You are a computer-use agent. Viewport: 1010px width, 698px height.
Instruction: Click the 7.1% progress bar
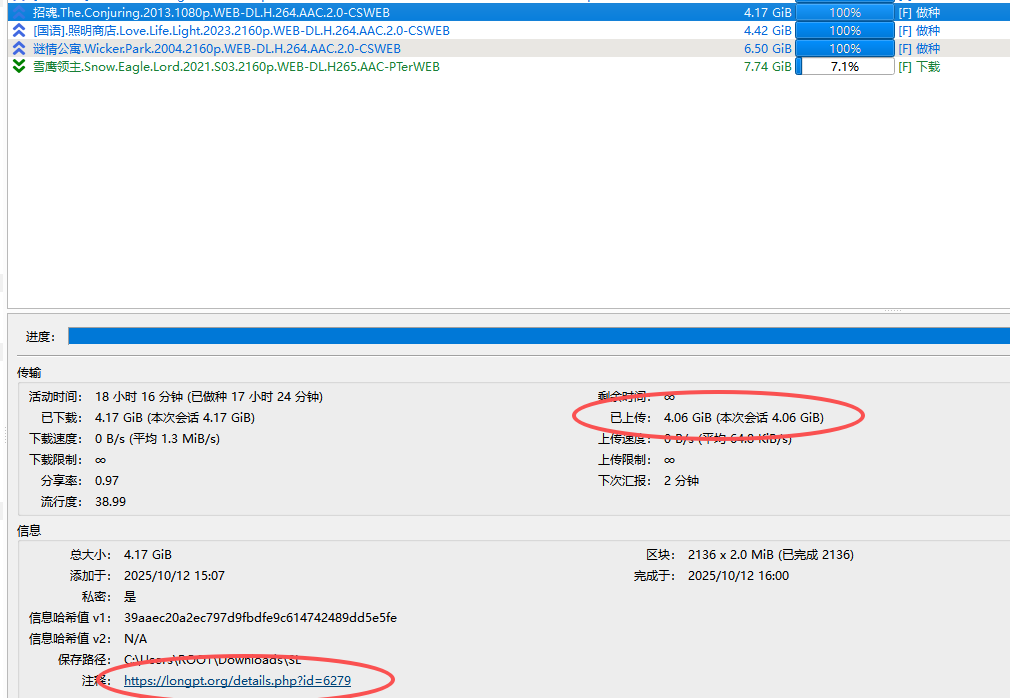(844, 67)
